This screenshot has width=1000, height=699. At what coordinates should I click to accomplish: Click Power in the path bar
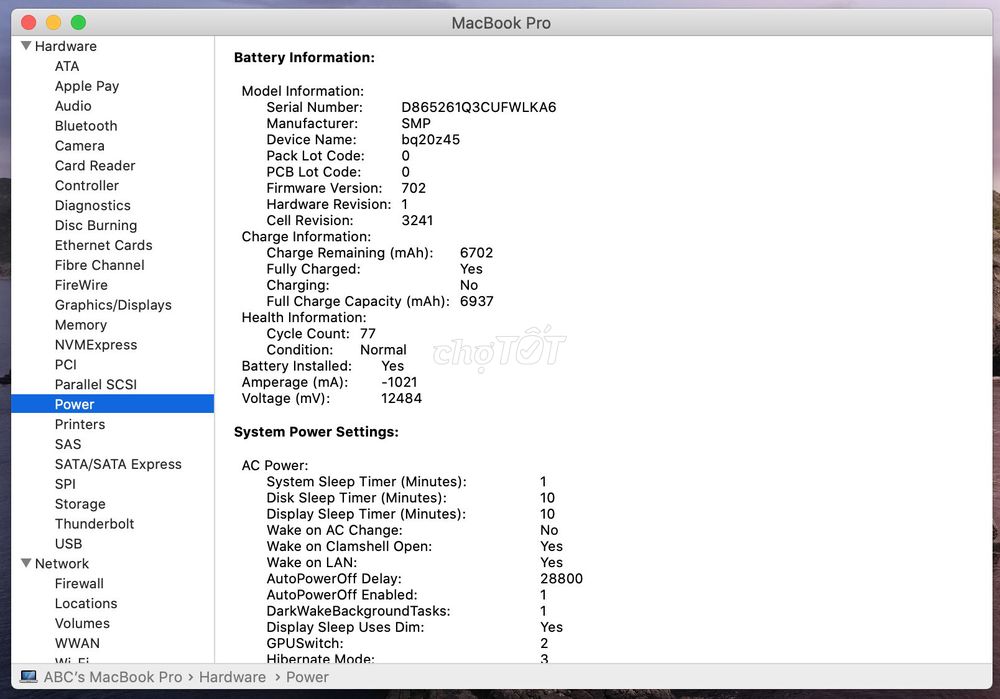[307, 677]
